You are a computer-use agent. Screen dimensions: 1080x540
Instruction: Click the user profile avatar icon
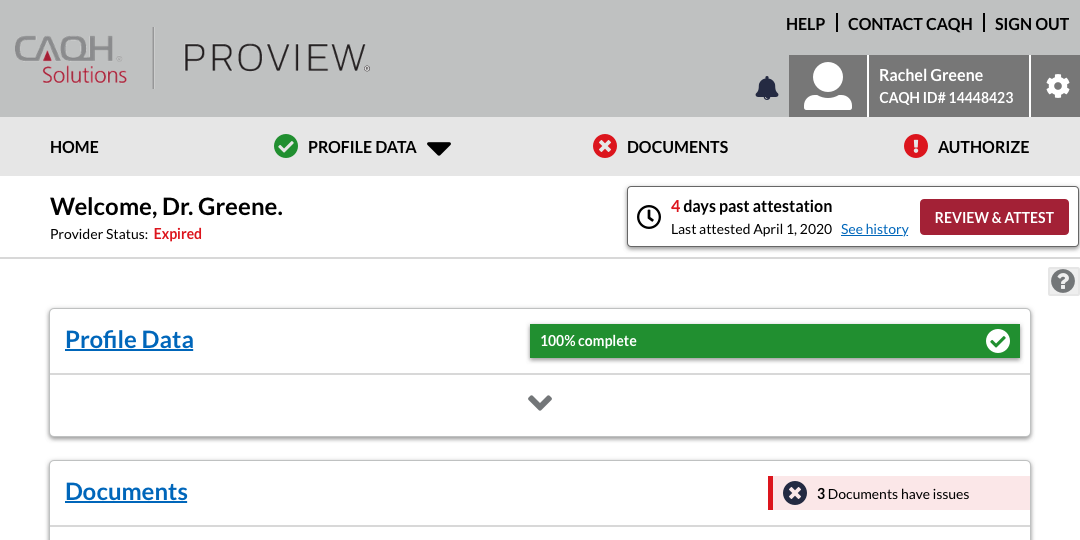click(x=828, y=86)
